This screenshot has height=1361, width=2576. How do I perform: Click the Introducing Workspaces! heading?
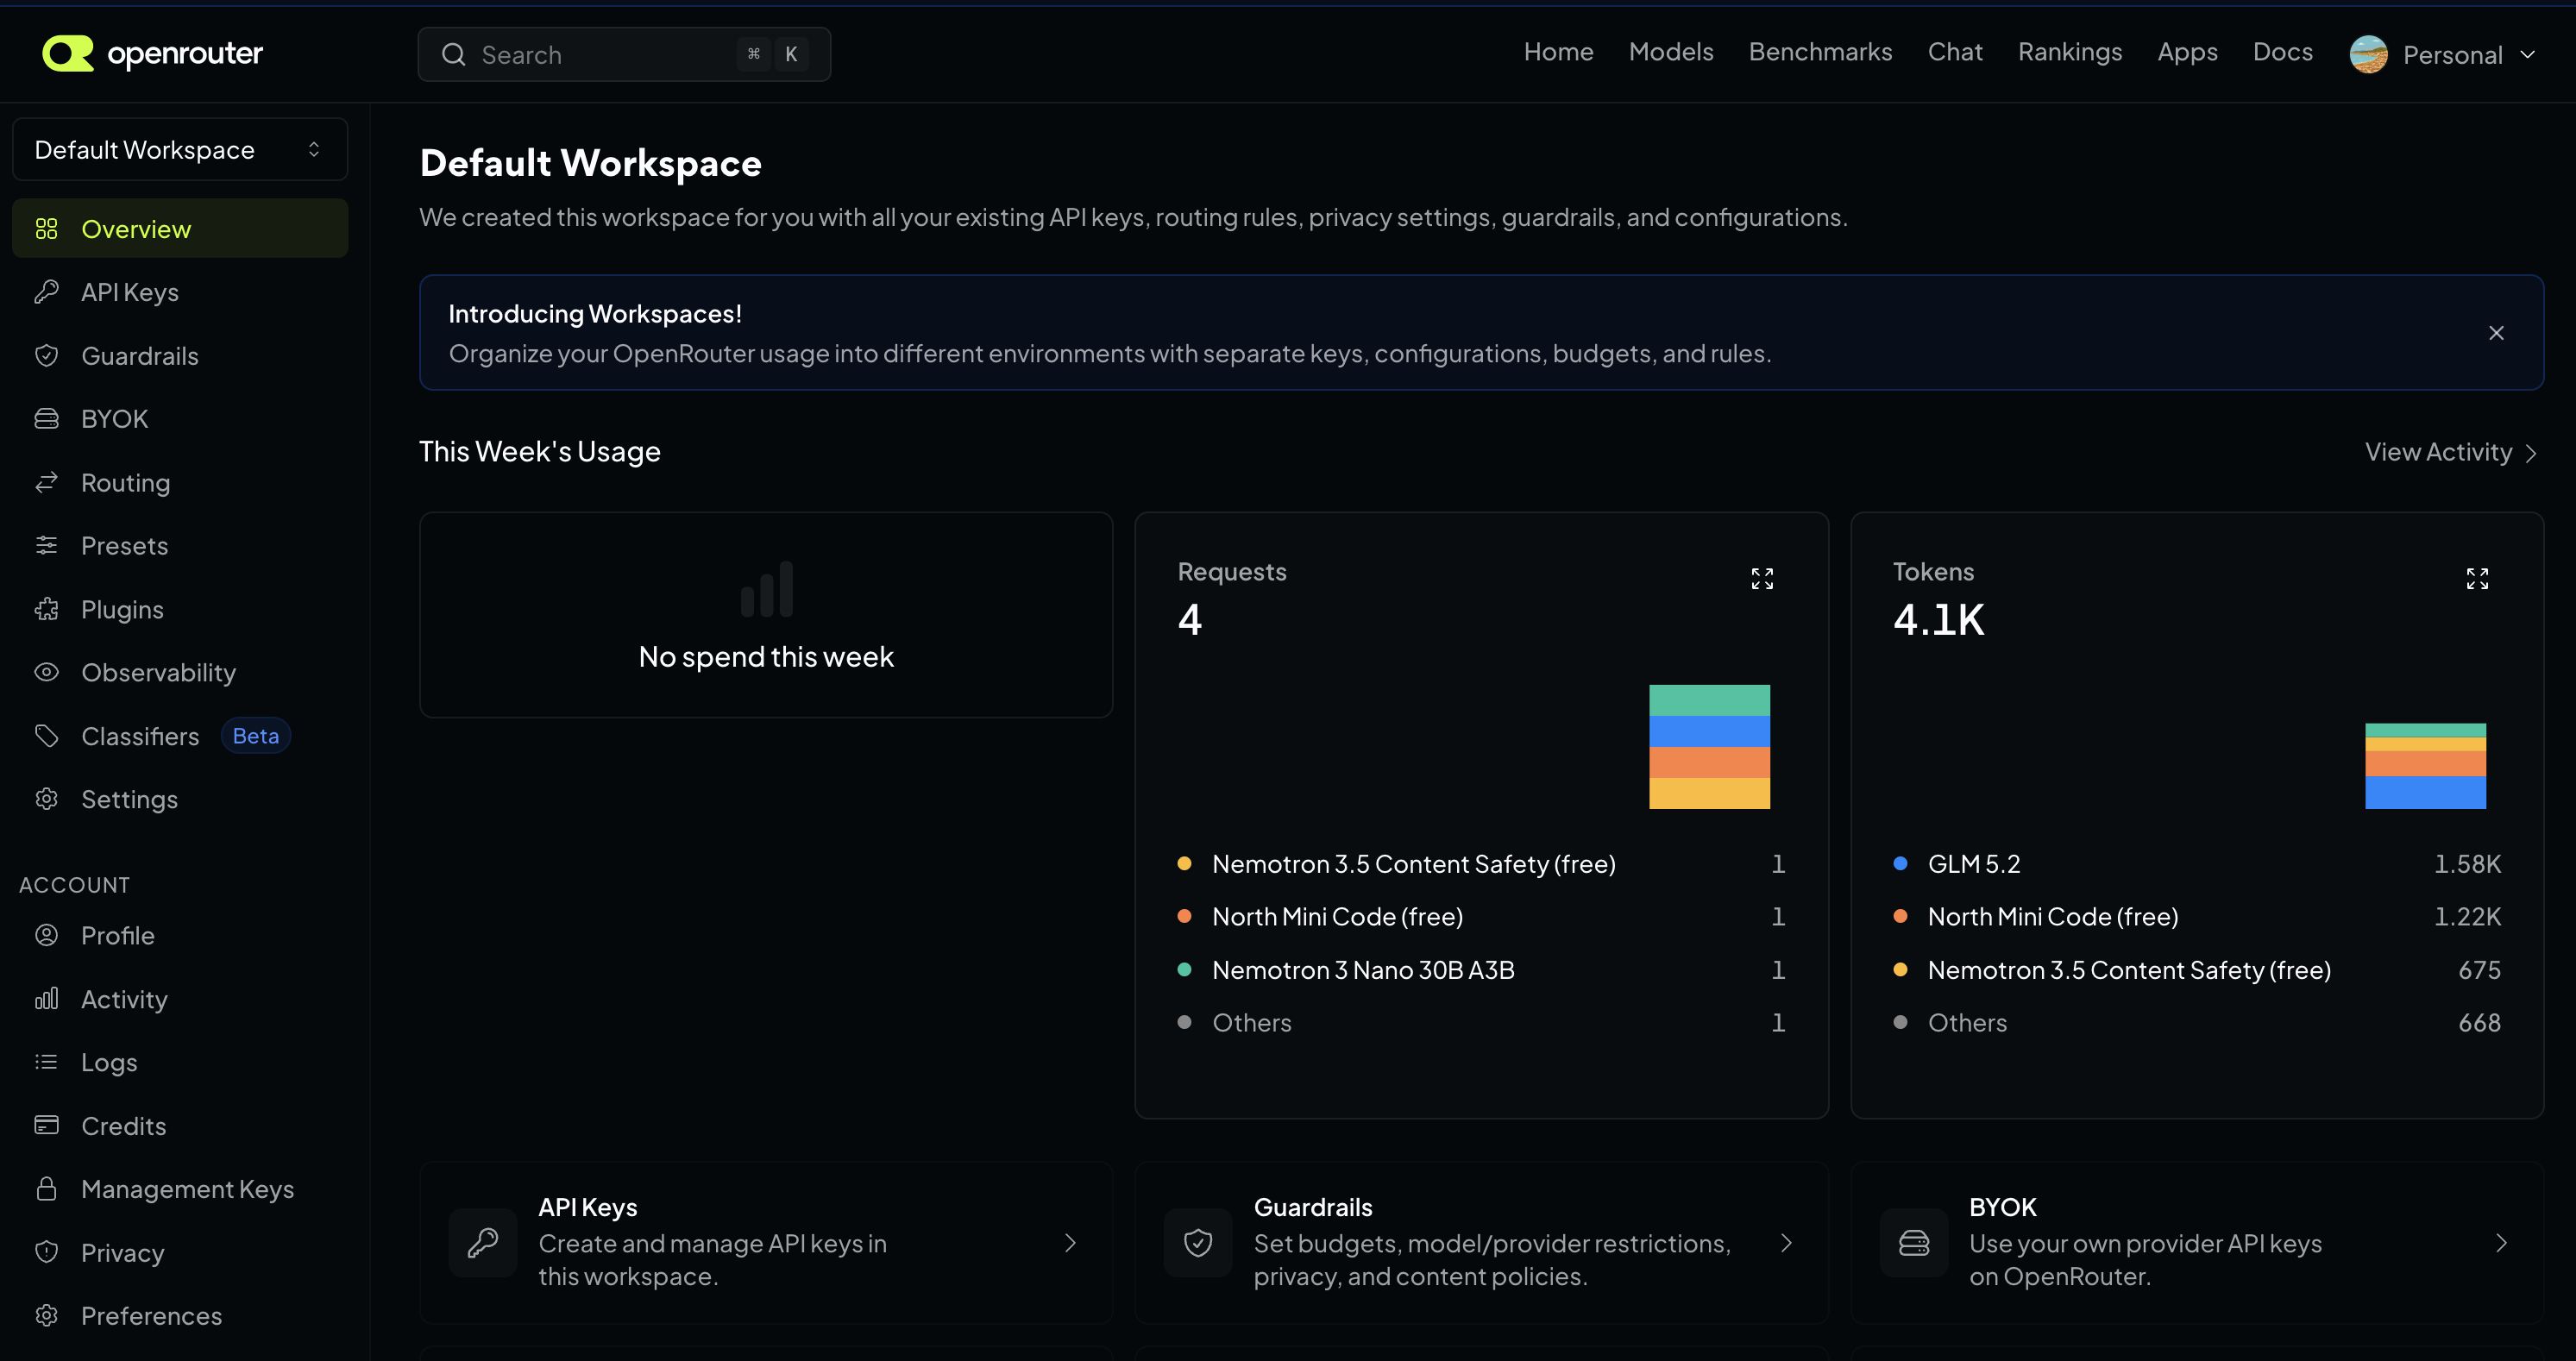click(x=595, y=314)
